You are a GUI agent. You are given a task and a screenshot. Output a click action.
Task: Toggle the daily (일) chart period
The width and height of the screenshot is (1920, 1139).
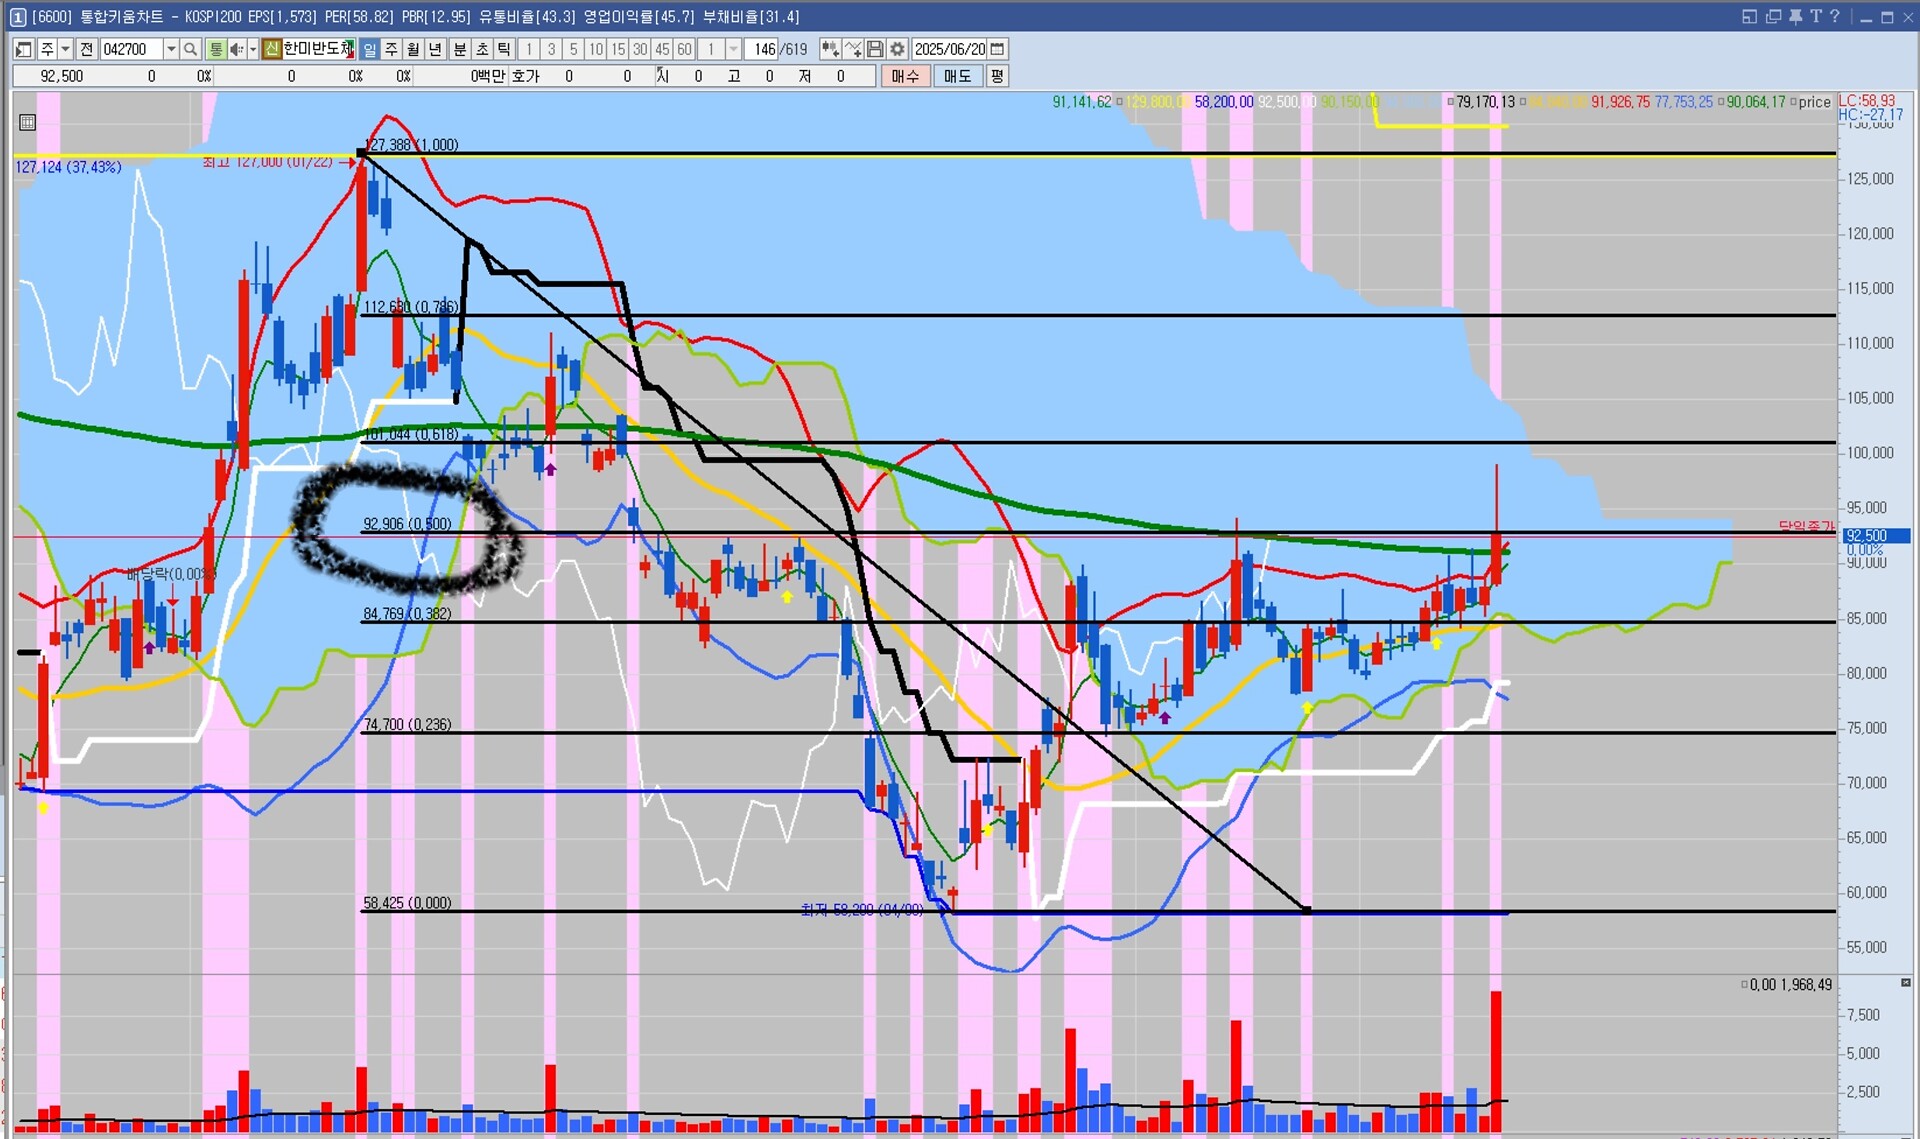click(x=369, y=49)
